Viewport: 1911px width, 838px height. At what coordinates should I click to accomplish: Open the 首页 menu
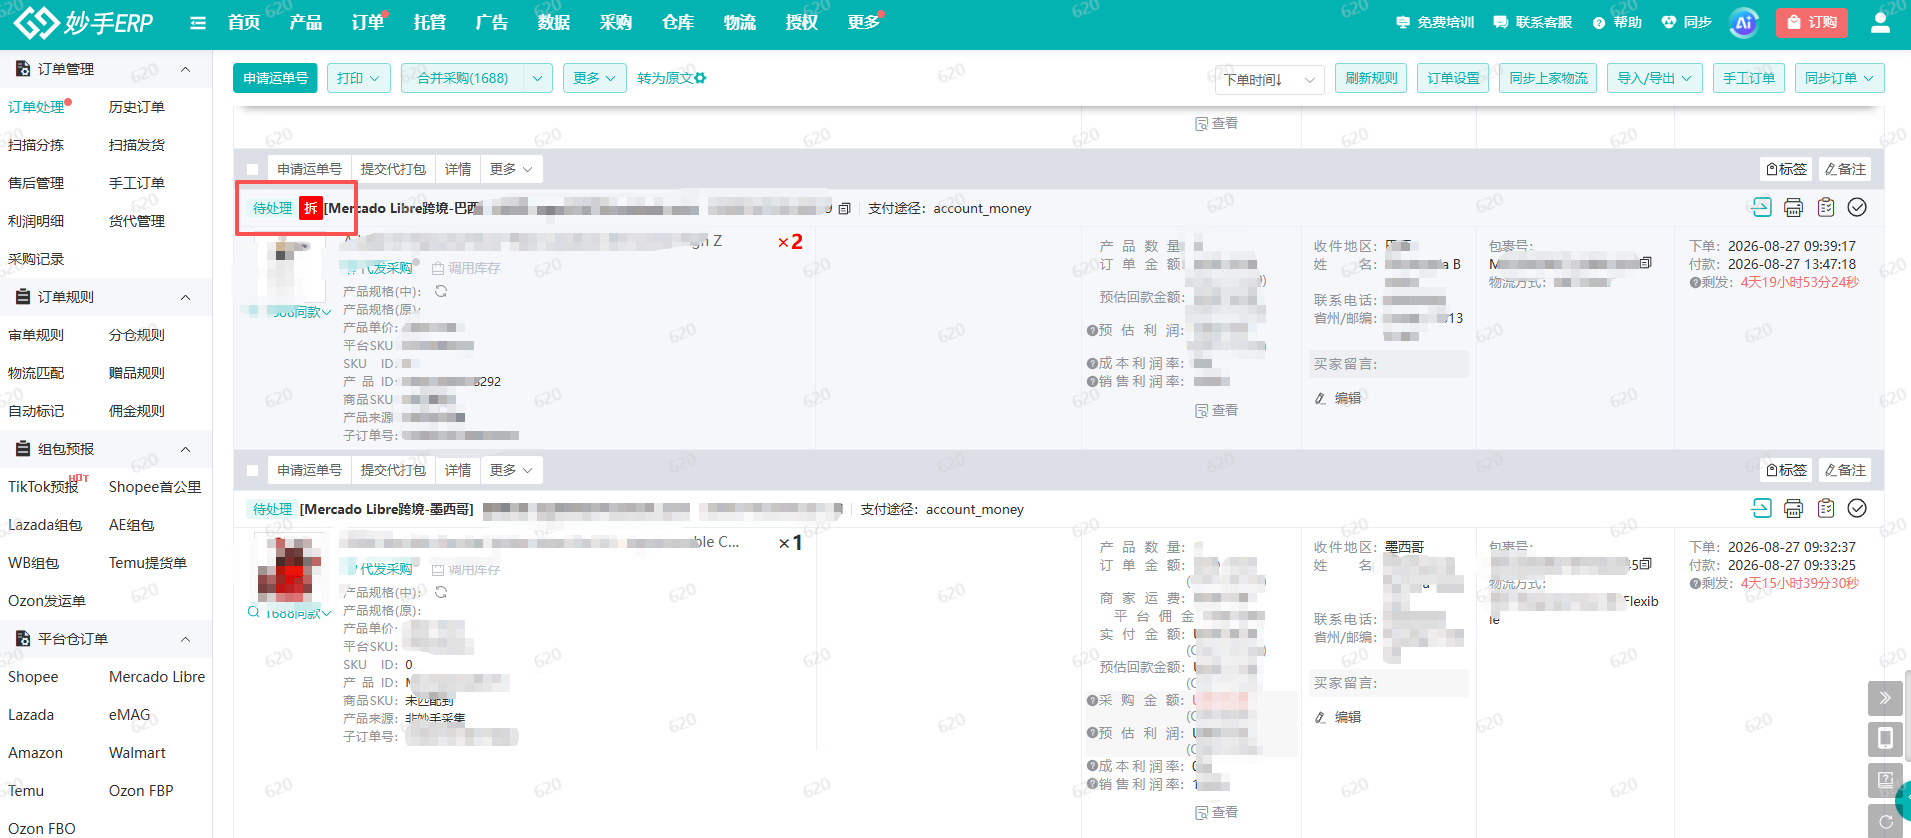click(x=244, y=22)
